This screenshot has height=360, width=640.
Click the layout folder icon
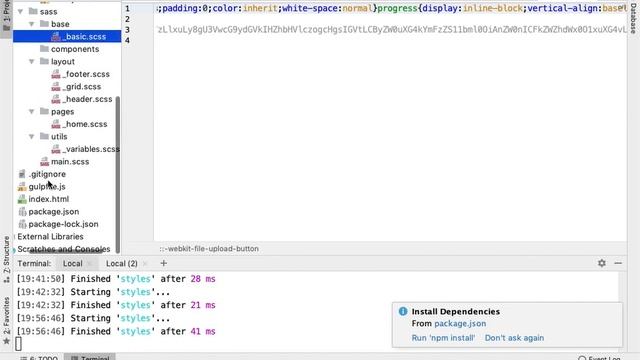(44, 62)
